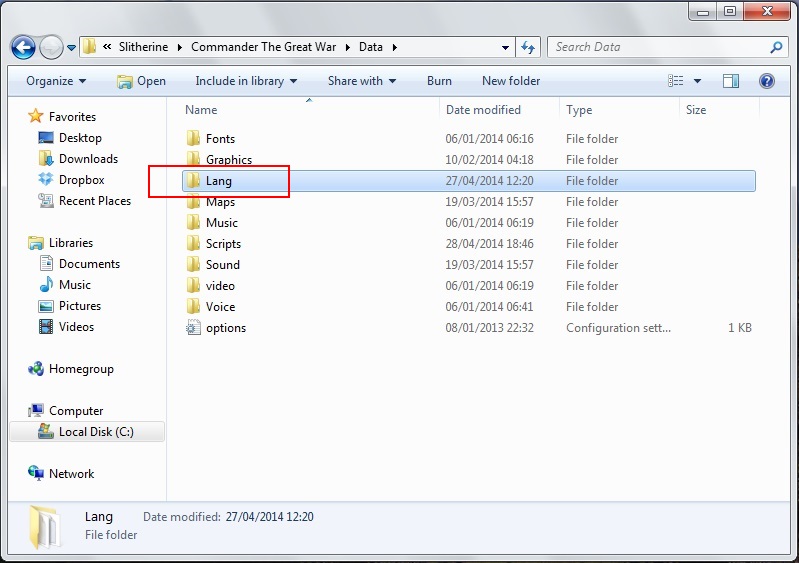
Task: Select the Lang folder icon
Action: [193, 181]
